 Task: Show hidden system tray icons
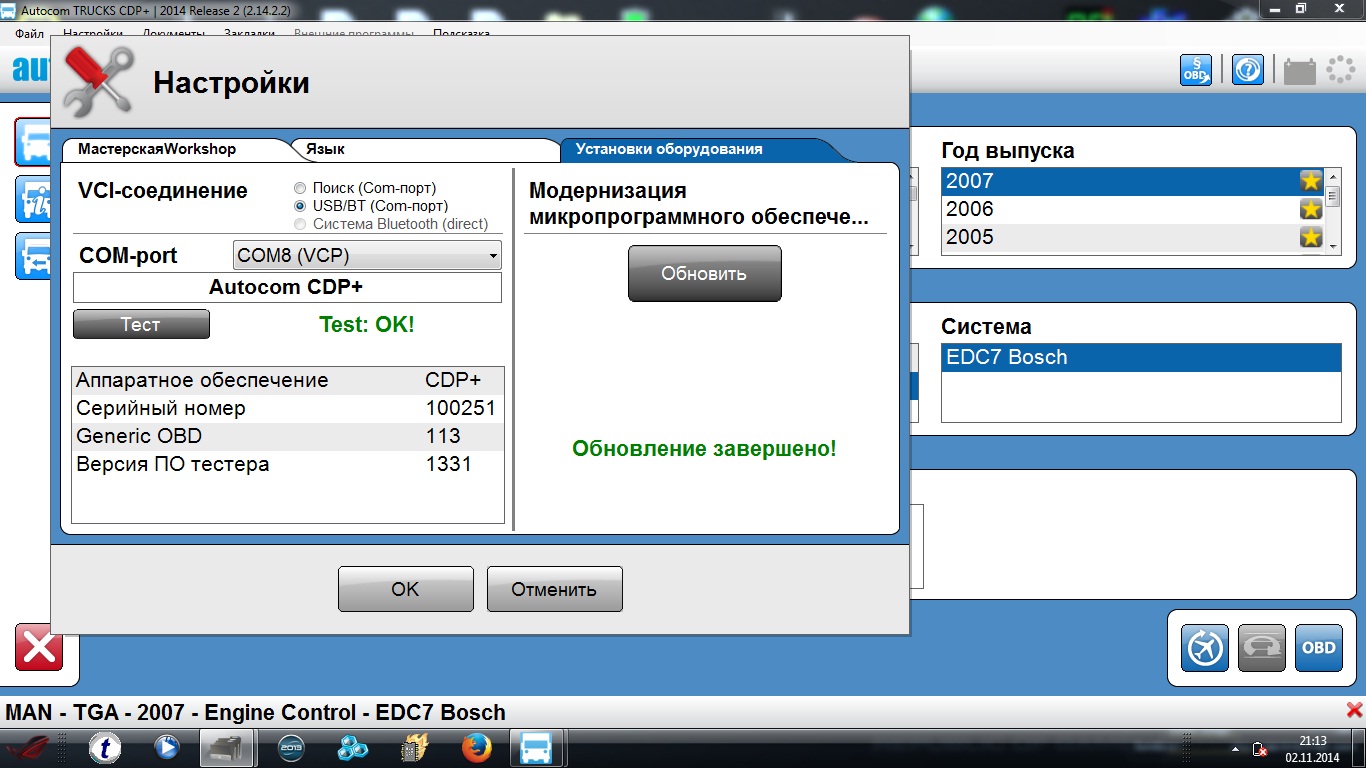(x=1237, y=748)
